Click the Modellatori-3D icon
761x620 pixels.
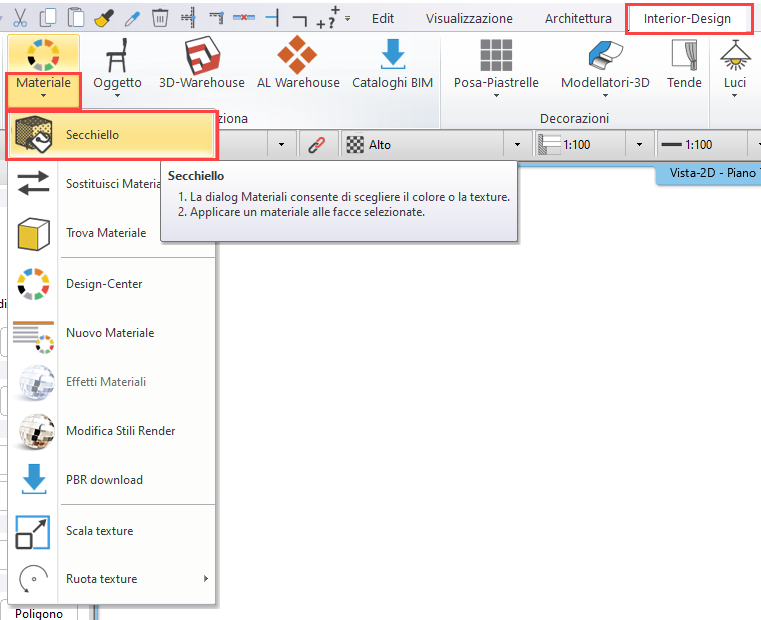pyautogui.click(x=605, y=55)
